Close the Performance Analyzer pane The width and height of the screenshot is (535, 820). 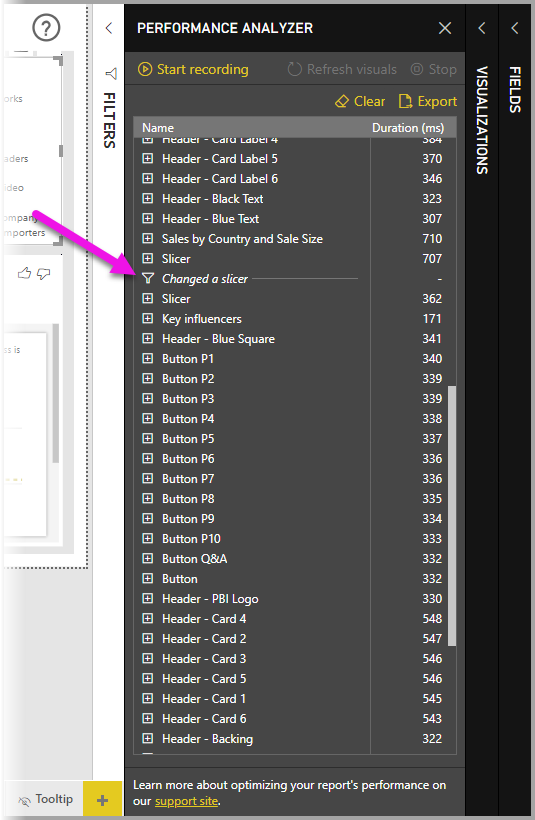coord(445,28)
